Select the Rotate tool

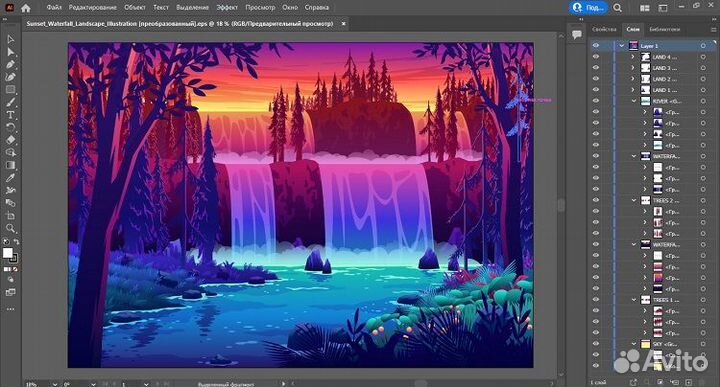coord(11,127)
